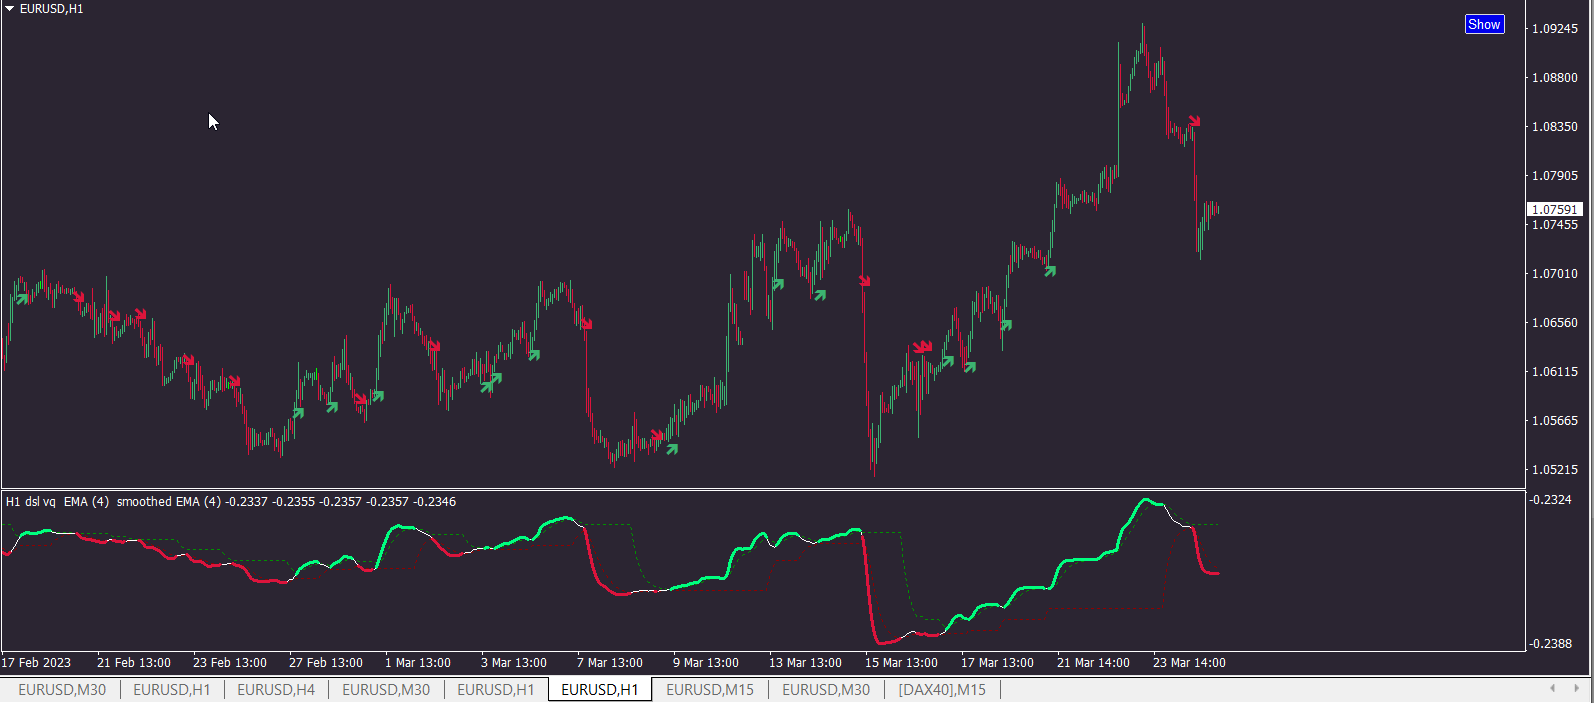Switch to the [DAX40],M15 chart tab

942,690
